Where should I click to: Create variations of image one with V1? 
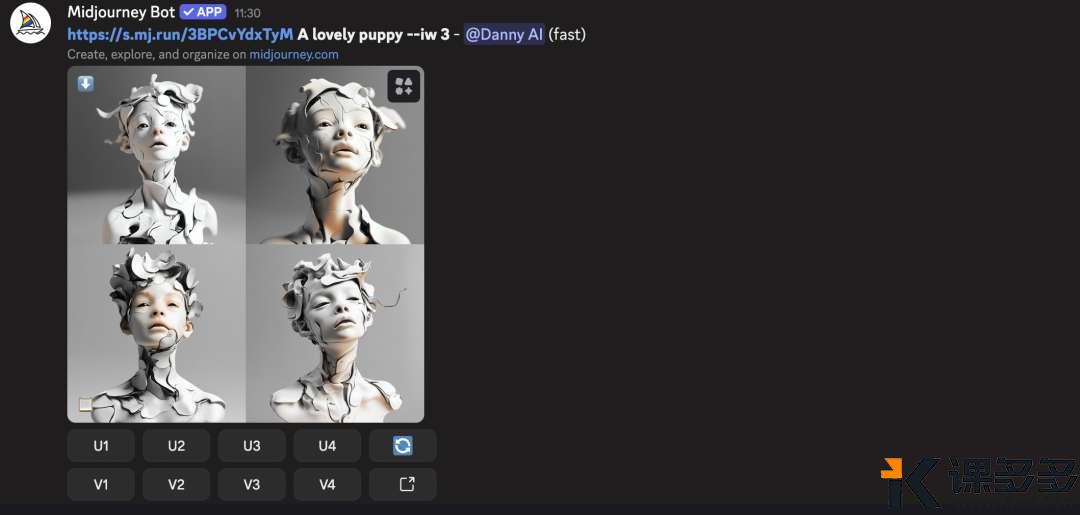[101, 485]
